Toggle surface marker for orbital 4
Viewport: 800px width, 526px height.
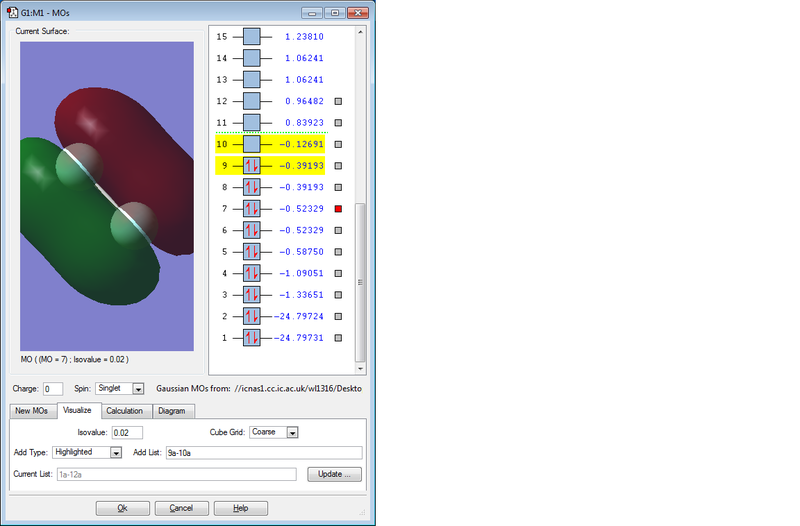click(338, 273)
